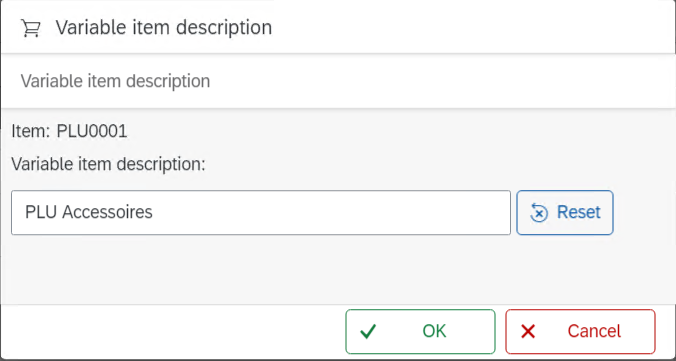Image resolution: width=676 pixels, height=361 pixels.
Task: Click the PLU0001 item code text
Action: [92, 131]
